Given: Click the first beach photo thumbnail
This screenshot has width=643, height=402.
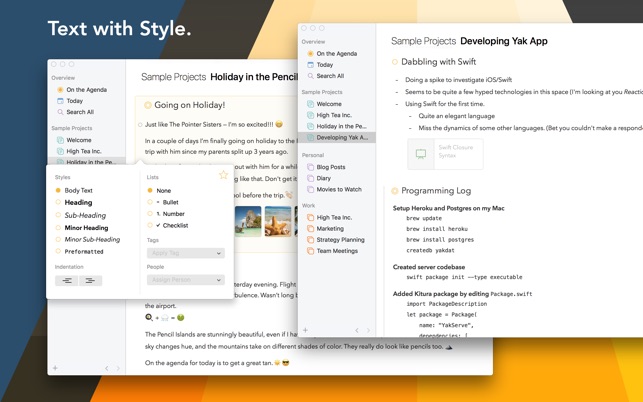Looking at the screenshot, I should tap(247, 220).
